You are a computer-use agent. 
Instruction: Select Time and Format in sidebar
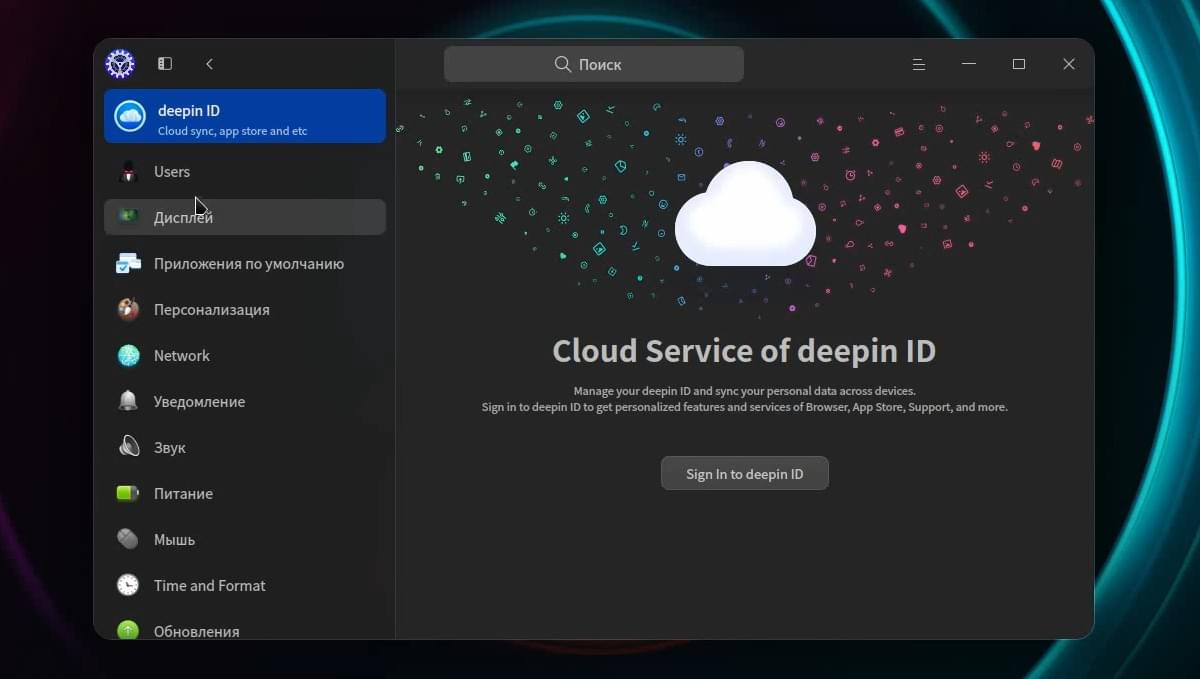coord(245,585)
